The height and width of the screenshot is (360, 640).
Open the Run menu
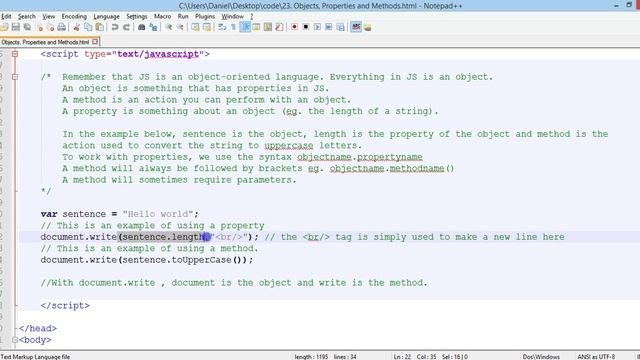pos(183,16)
